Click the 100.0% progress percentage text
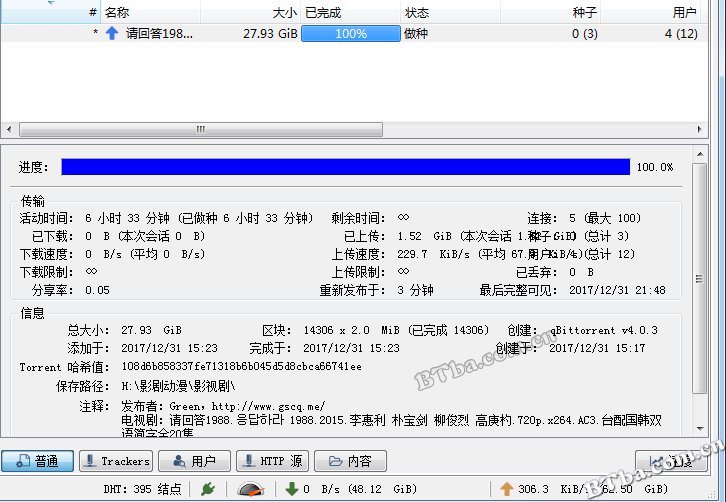This screenshot has width=726, height=502. point(655,167)
